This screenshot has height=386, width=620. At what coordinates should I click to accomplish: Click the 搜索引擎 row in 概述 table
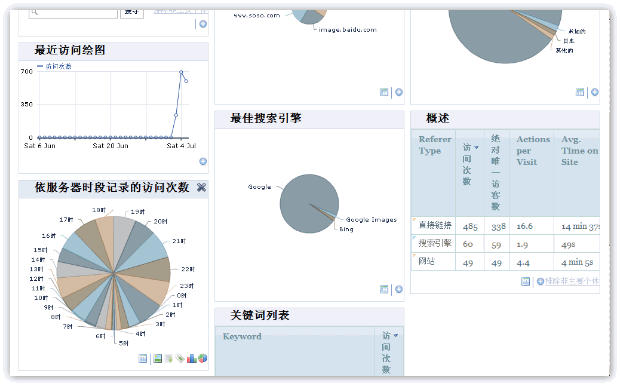pos(505,244)
